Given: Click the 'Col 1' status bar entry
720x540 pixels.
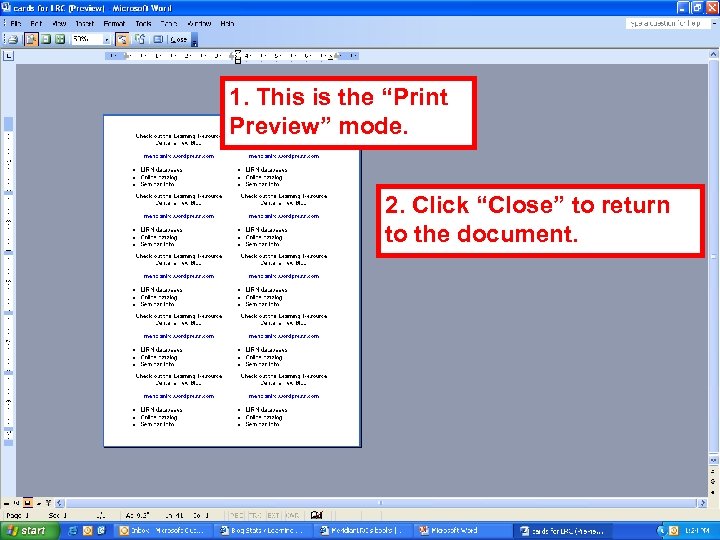Looking at the screenshot, I should tap(201, 516).
